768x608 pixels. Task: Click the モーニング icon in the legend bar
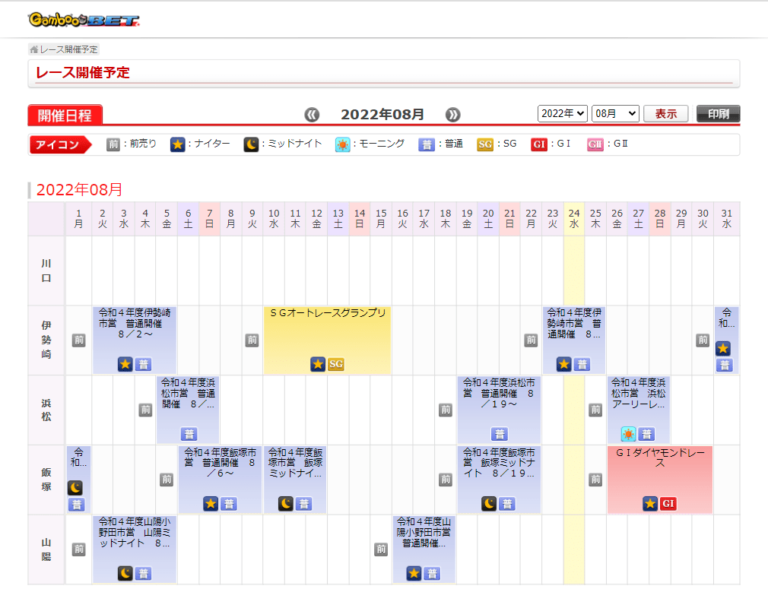[x=343, y=144]
